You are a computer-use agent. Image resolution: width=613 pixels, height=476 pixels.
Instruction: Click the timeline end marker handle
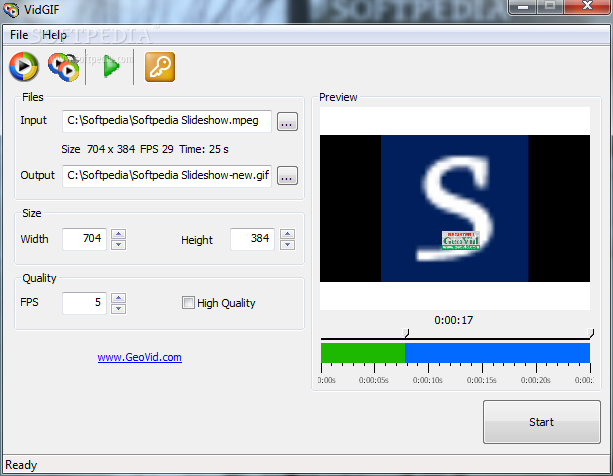(591, 333)
